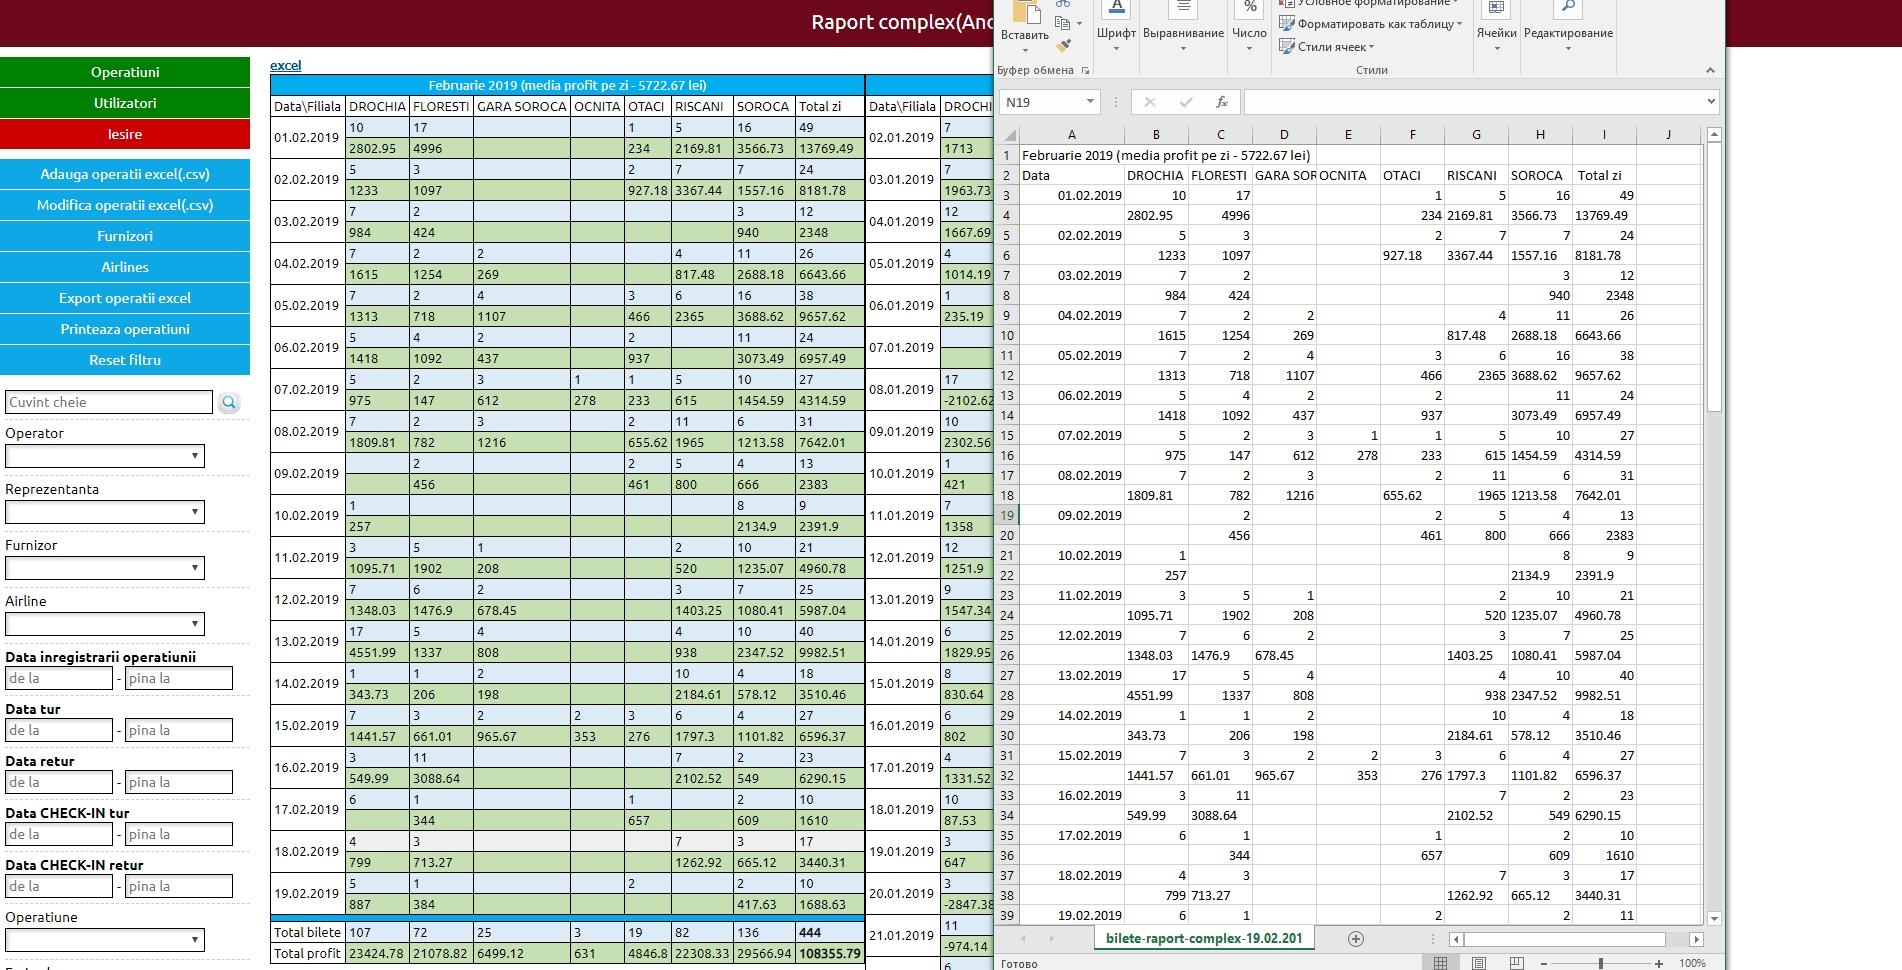The image size is (1902, 970).
Task: Open the clipboard pane dialog launcher
Action: (1086, 71)
